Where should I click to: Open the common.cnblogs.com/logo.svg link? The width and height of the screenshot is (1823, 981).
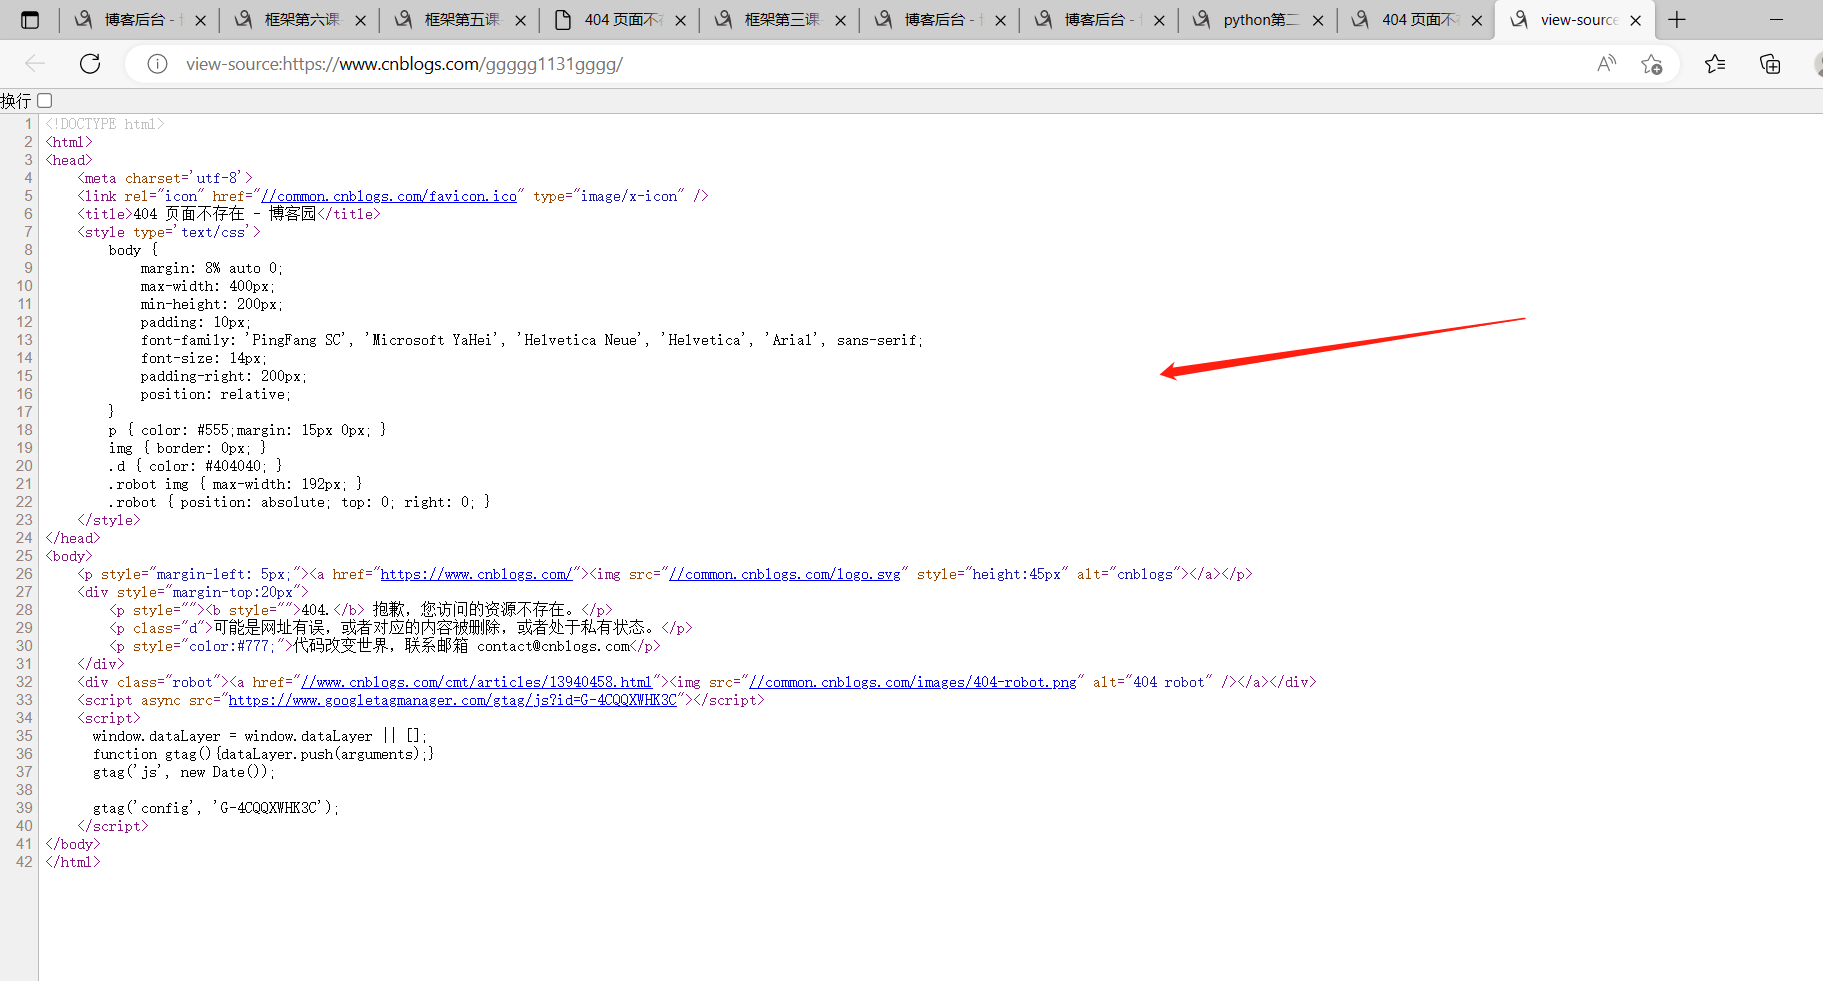(x=785, y=574)
